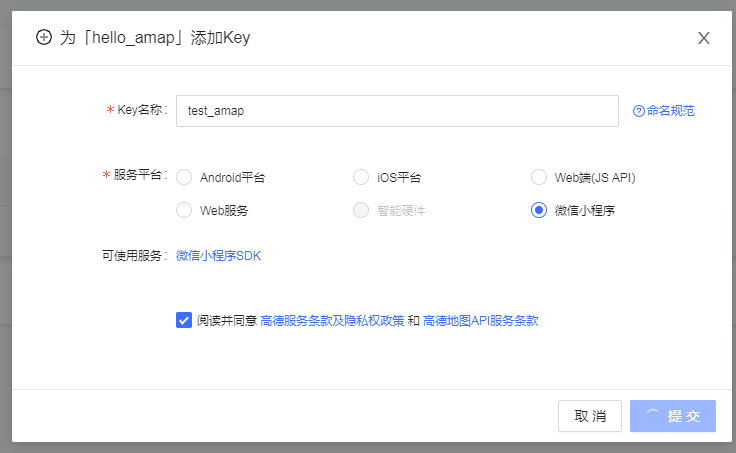Click the 可使用服务 label text
Screen dimensions: 736x453
(x=132, y=256)
